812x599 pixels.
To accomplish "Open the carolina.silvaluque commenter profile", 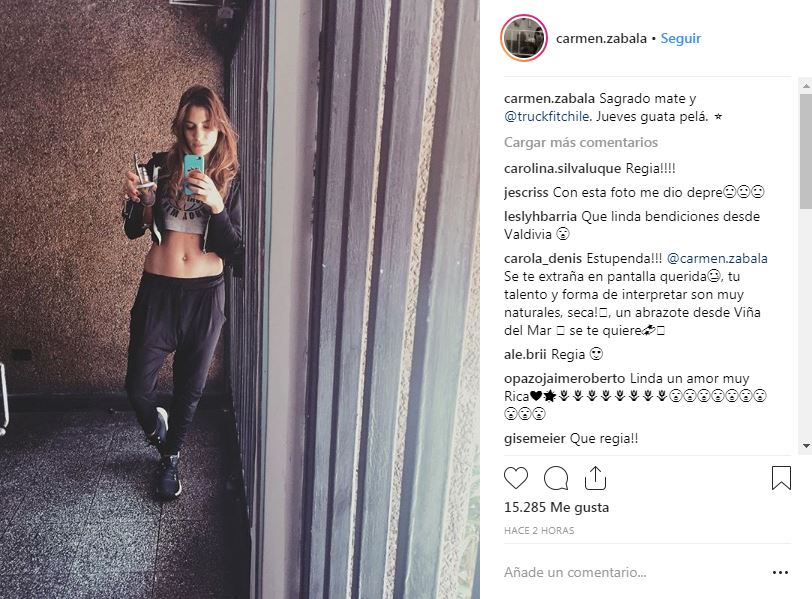I will click(x=562, y=168).
